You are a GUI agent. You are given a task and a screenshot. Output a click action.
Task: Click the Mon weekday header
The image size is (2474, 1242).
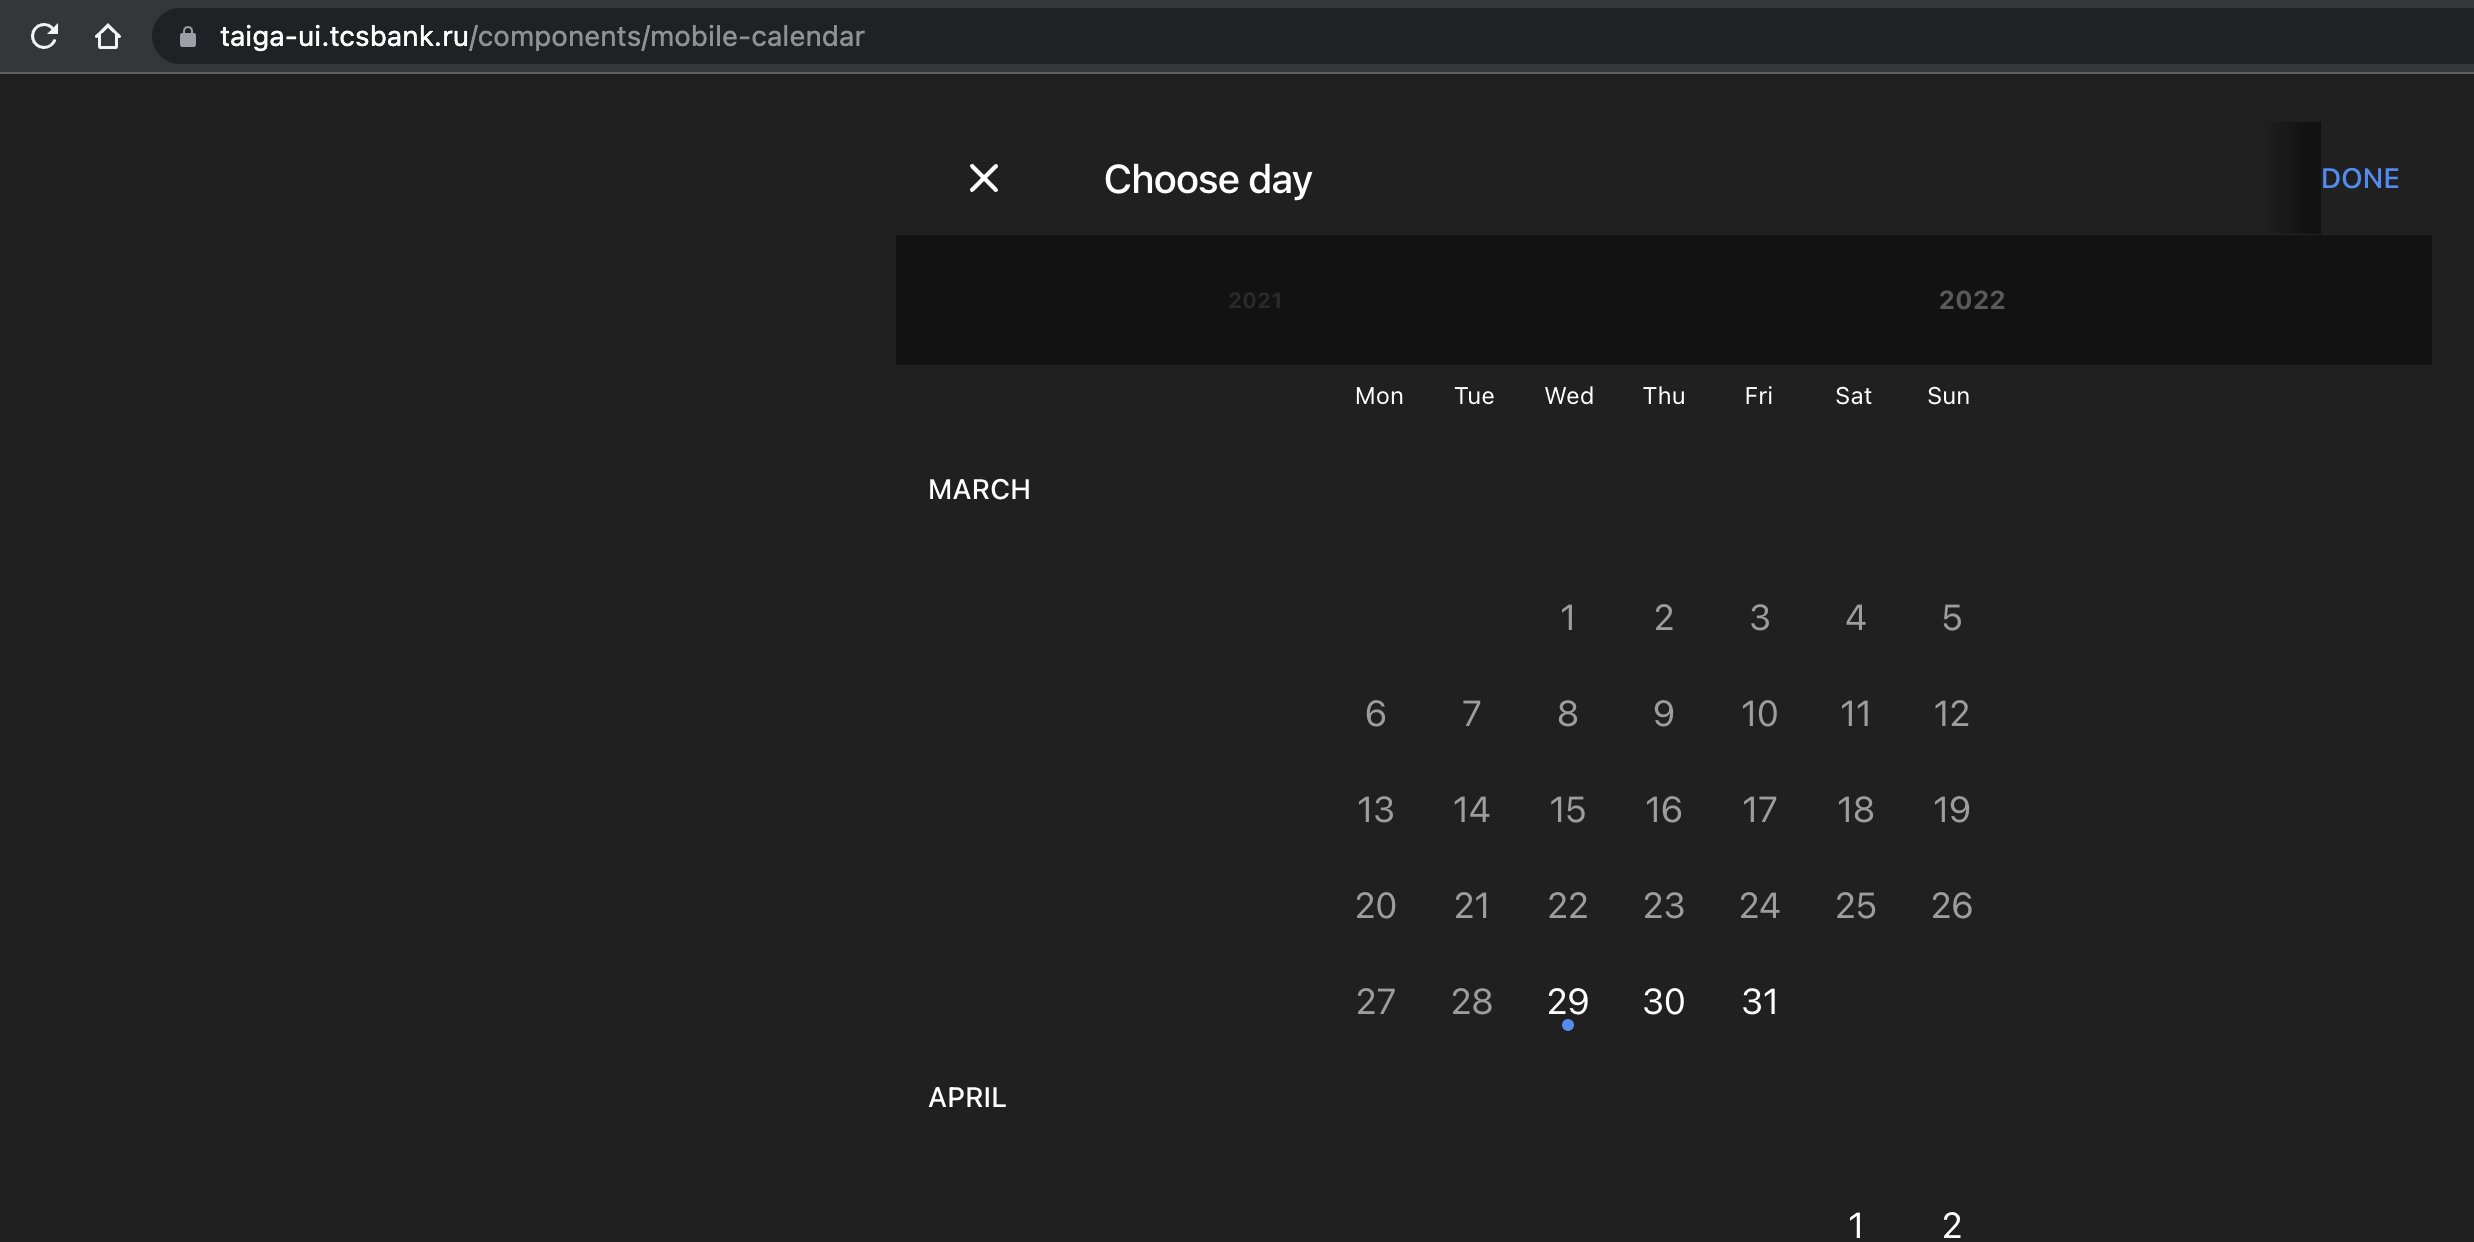(x=1378, y=396)
